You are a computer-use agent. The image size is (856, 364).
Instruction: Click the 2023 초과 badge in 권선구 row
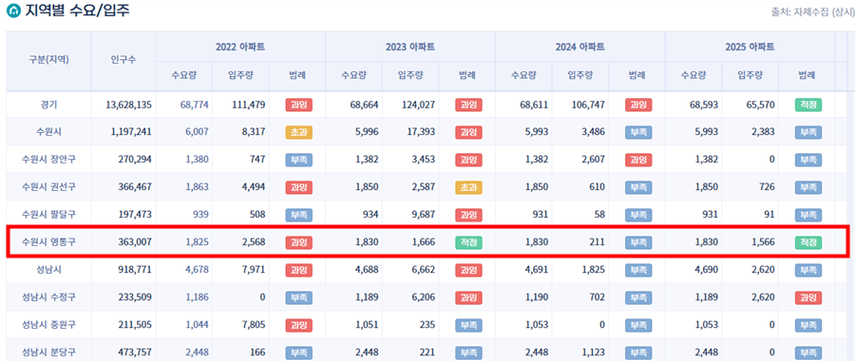tap(468, 187)
